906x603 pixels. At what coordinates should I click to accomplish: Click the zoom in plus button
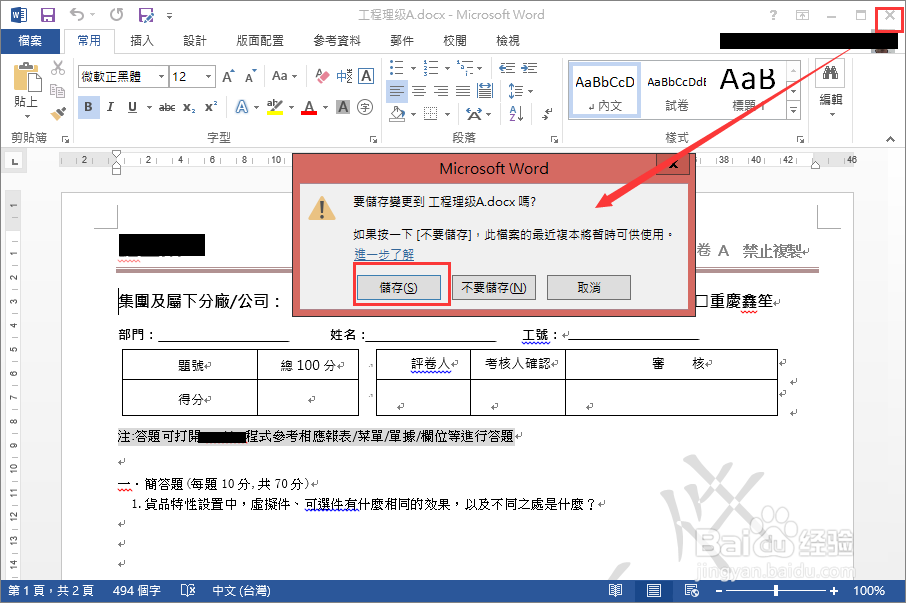coord(834,590)
